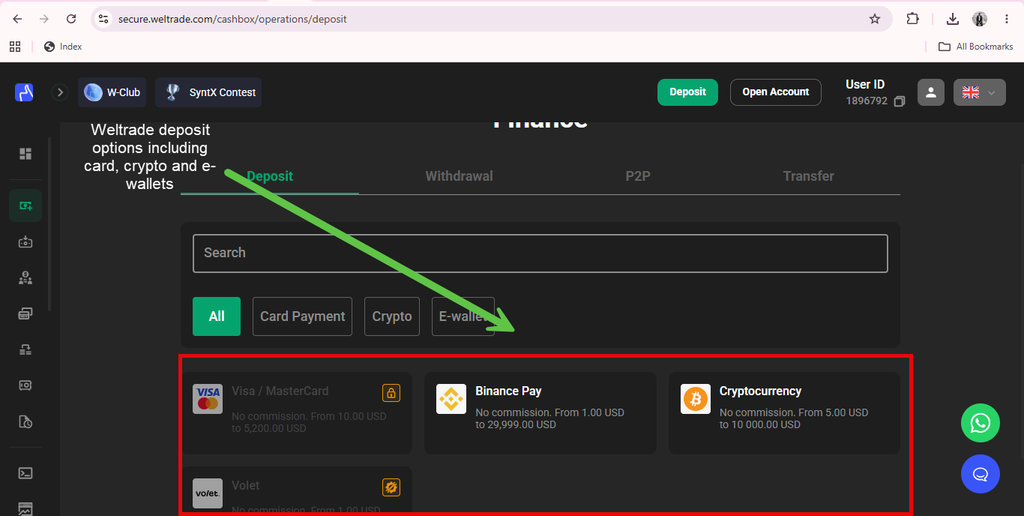This screenshot has height=516, width=1024.
Task: Switch to the Transfer tab
Action: point(808,176)
